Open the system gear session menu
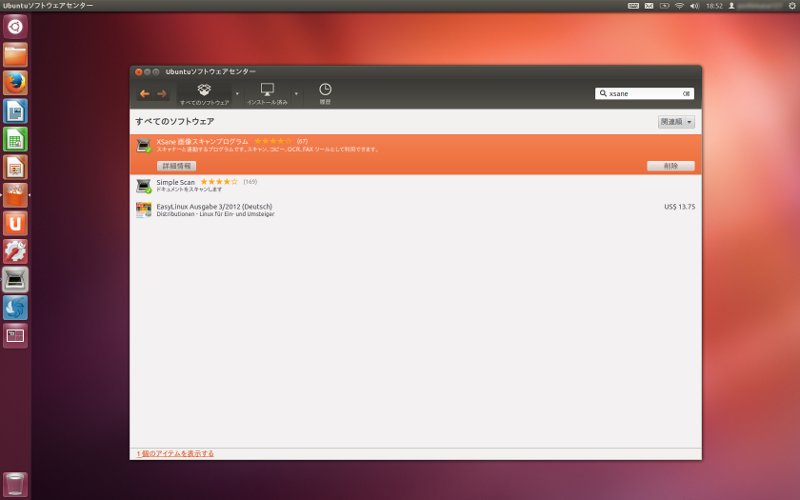This screenshot has height=500, width=800. coord(792,6)
